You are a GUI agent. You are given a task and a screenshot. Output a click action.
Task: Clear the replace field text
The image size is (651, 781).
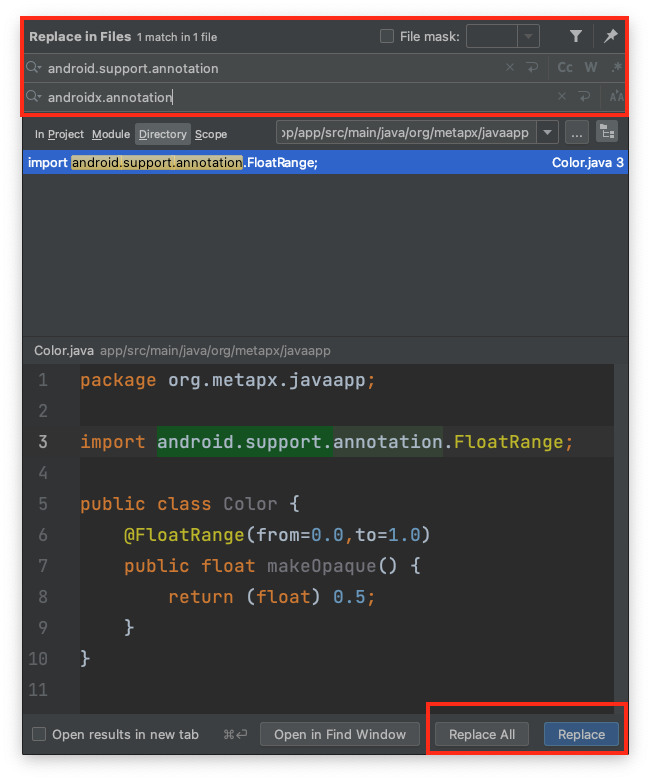click(x=562, y=96)
